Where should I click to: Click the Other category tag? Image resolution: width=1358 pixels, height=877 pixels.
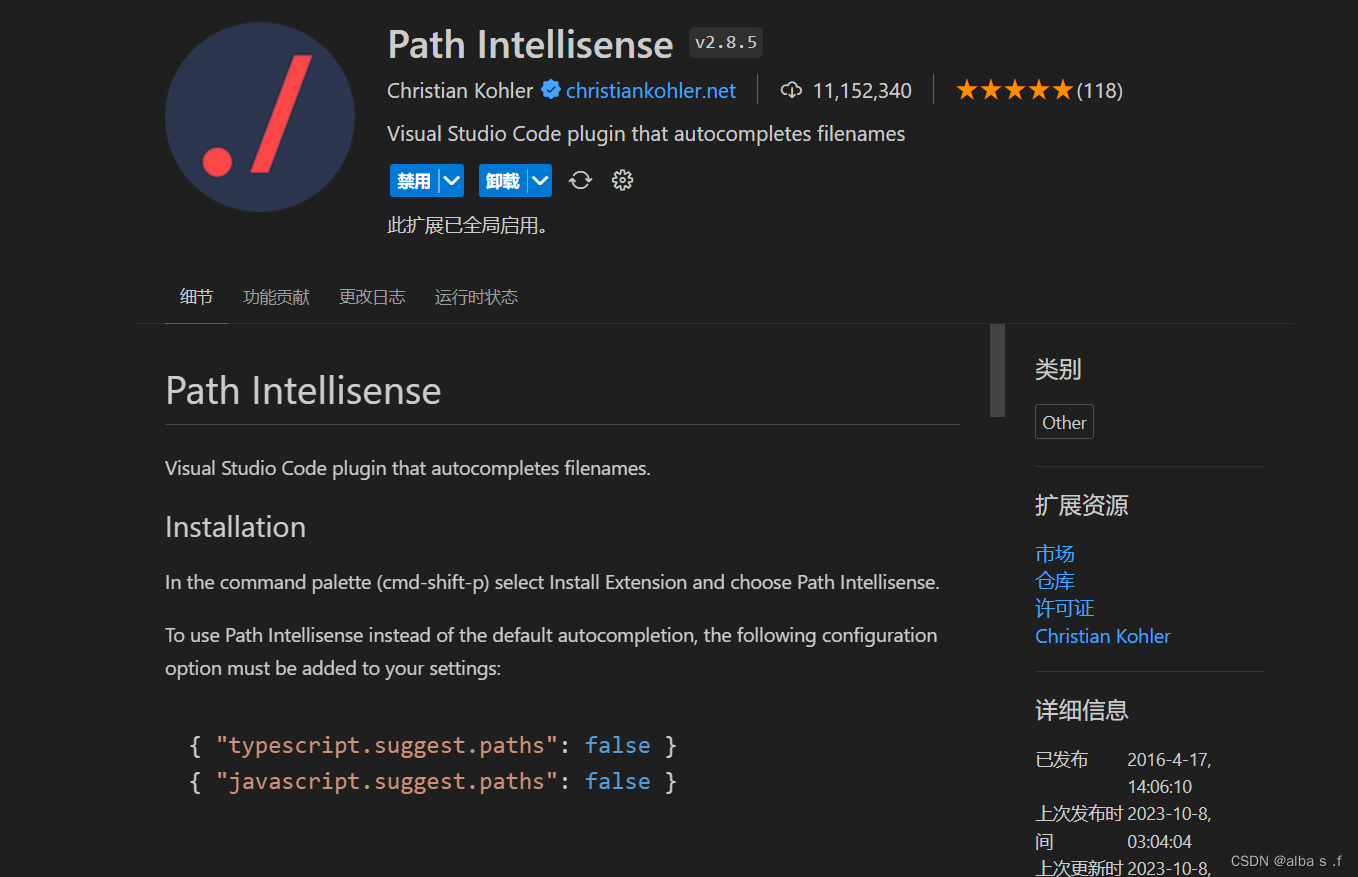tap(1064, 421)
